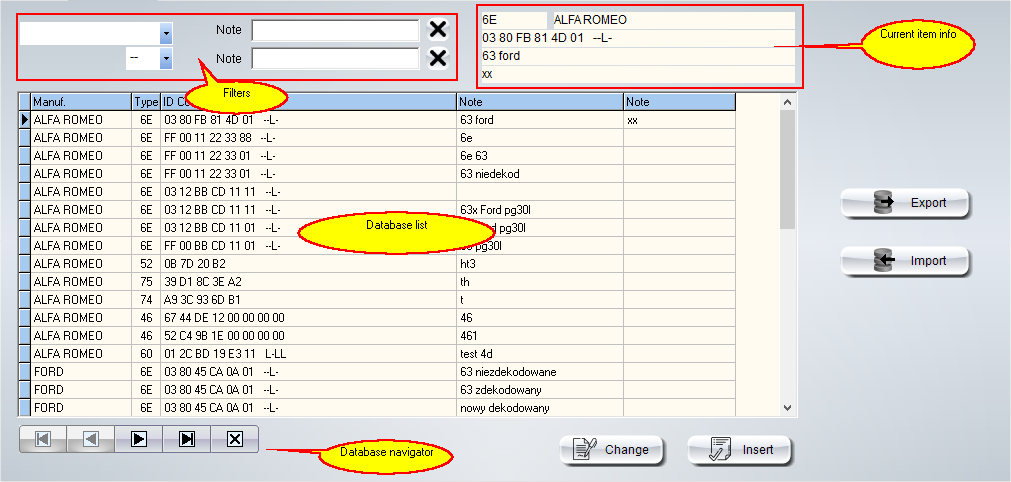
Task: Jump to last database record
Action: click(187, 439)
